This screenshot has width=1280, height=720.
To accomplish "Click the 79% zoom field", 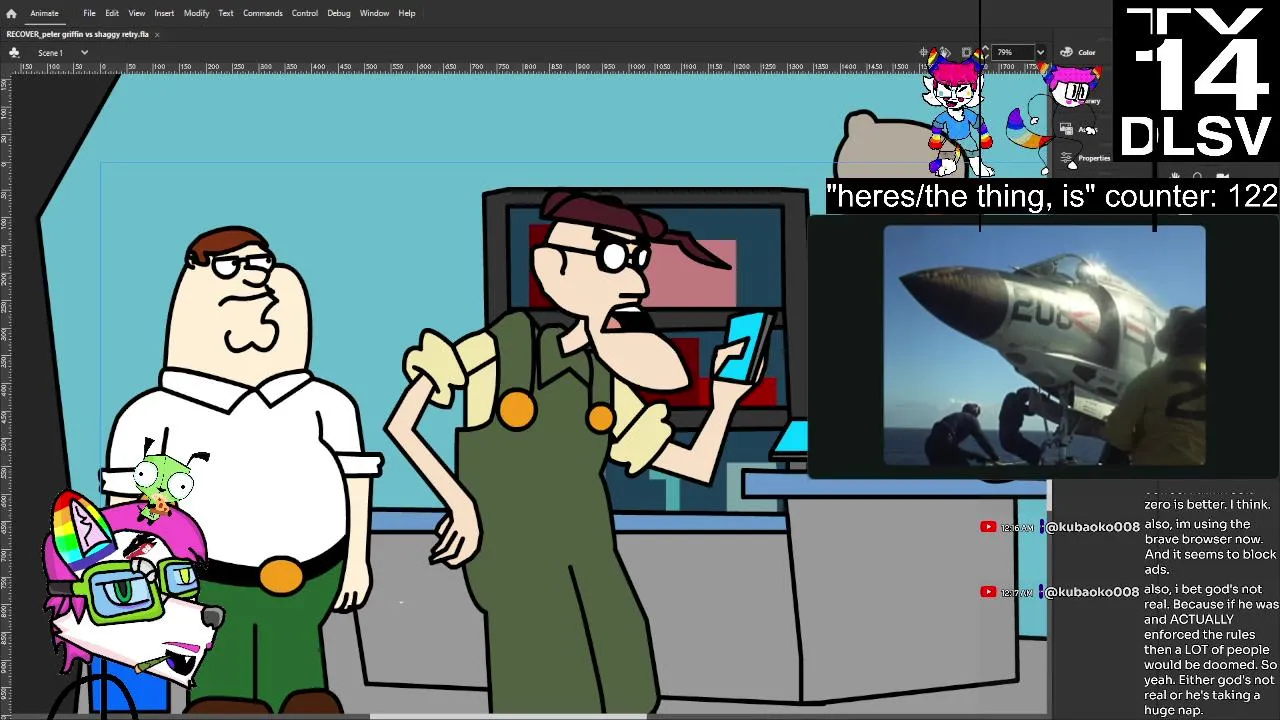I will tap(1013, 52).
